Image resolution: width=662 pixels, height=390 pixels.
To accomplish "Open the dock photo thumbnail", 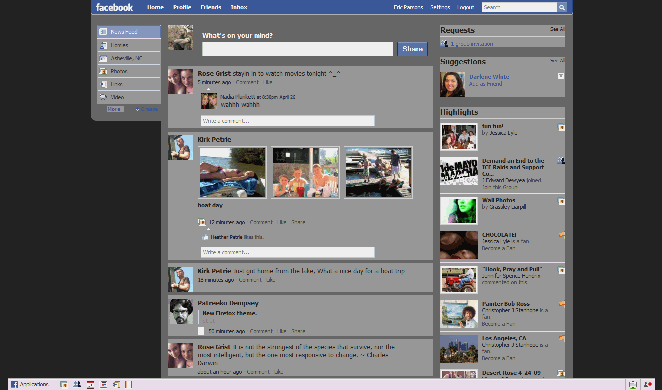I will (378, 172).
